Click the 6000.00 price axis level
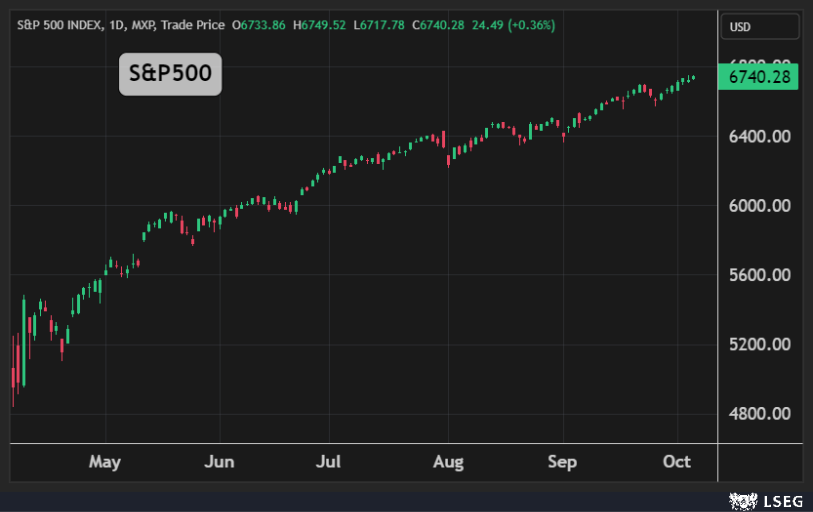 (x=760, y=205)
